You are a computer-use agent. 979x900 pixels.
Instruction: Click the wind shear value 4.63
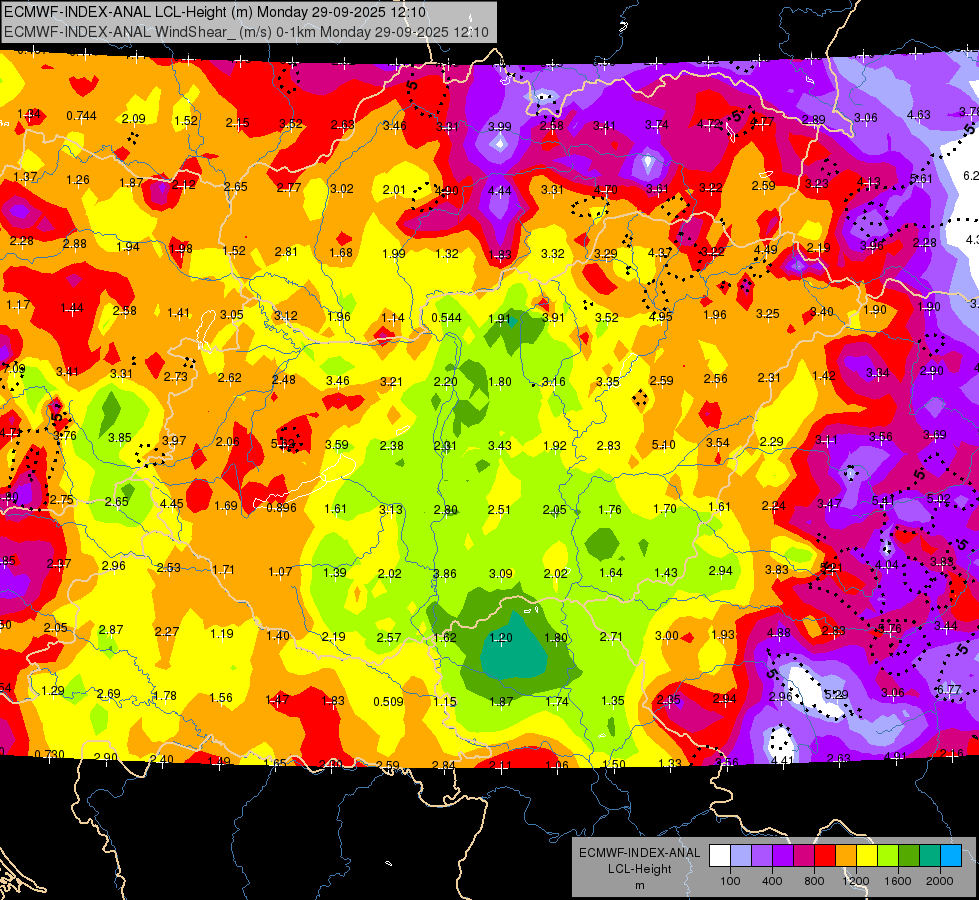[918, 115]
